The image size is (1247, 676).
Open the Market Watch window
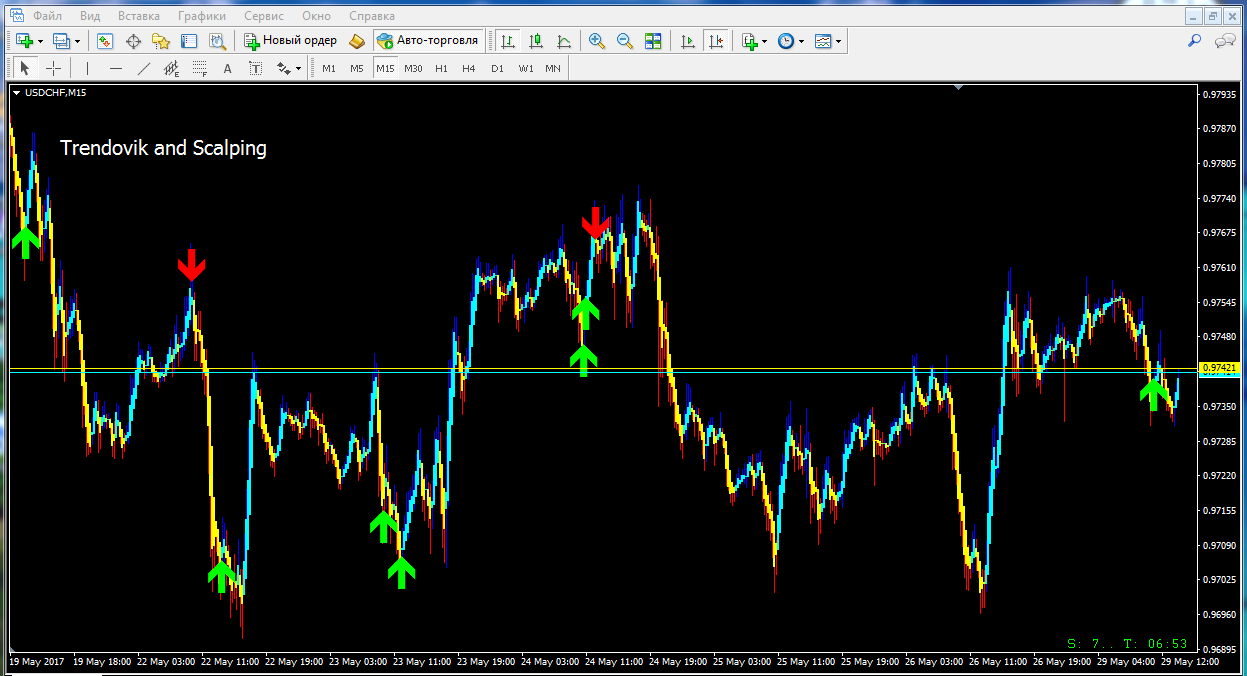pos(105,41)
